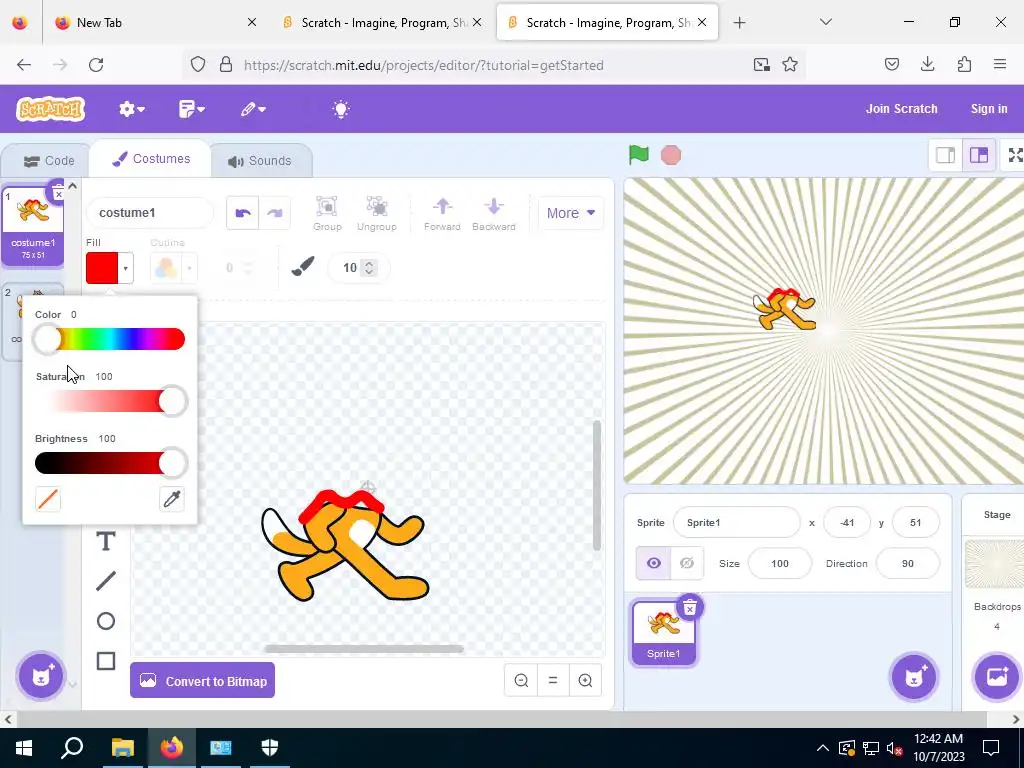The height and width of the screenshot is (768, 1024).
Task: Switch to the Sounds tab
Action: click(x=260, y=161)
